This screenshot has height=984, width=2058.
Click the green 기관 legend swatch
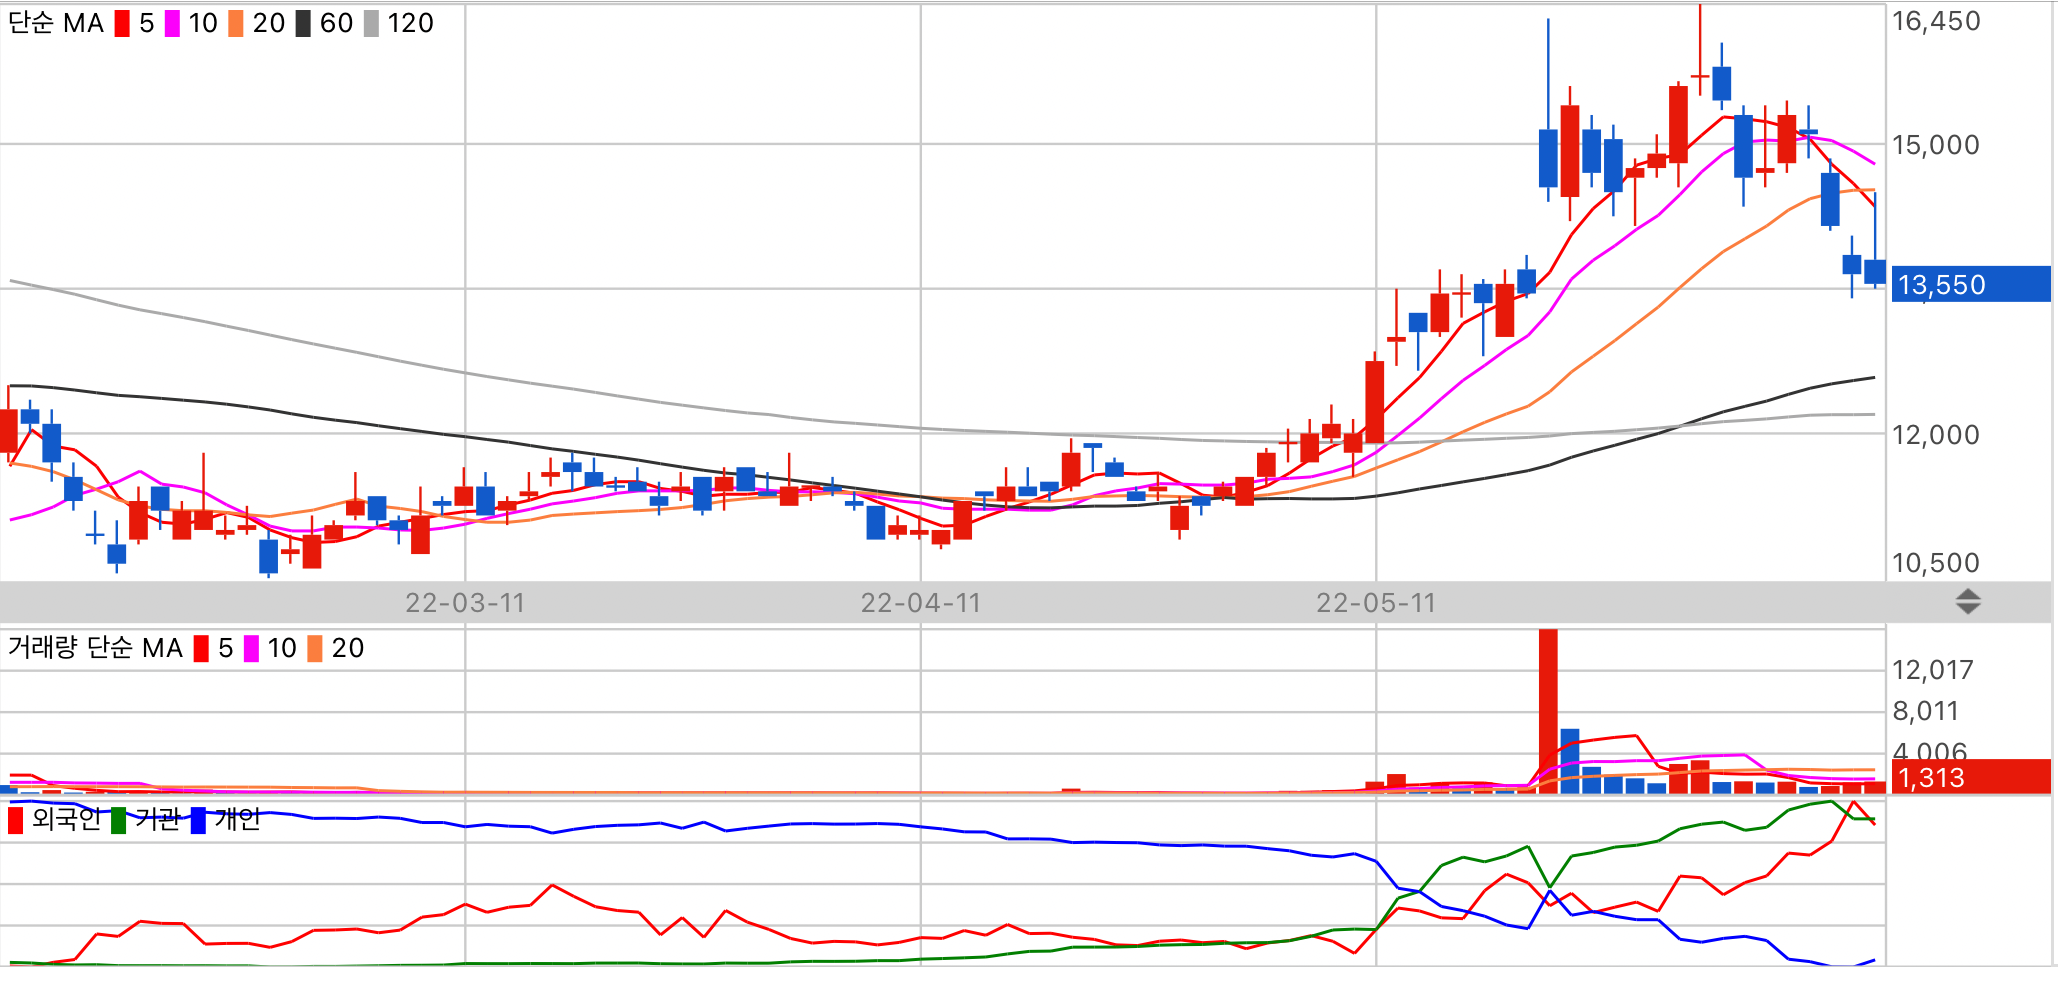point(119,820)
